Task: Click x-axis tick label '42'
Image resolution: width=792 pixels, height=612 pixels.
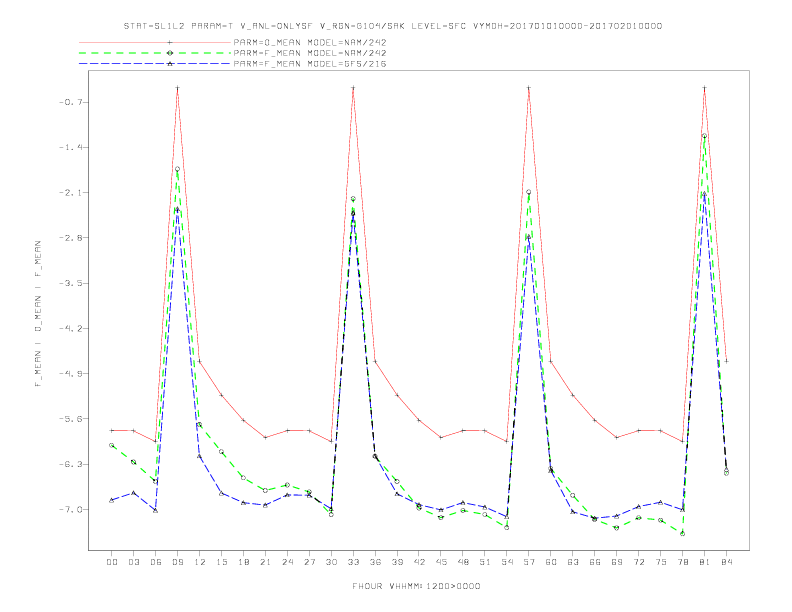Action: 419,562
